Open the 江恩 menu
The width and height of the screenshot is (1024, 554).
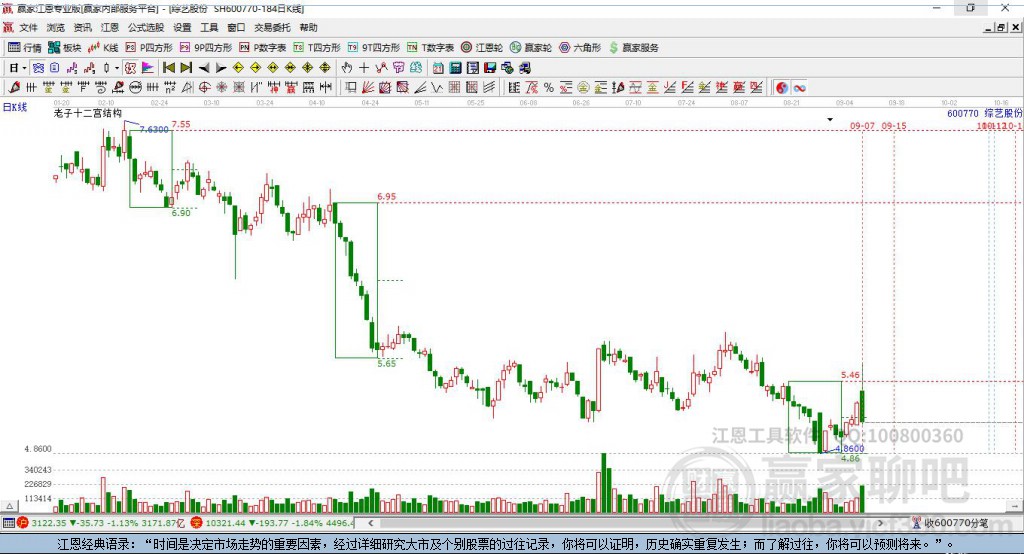pos(110,27)
